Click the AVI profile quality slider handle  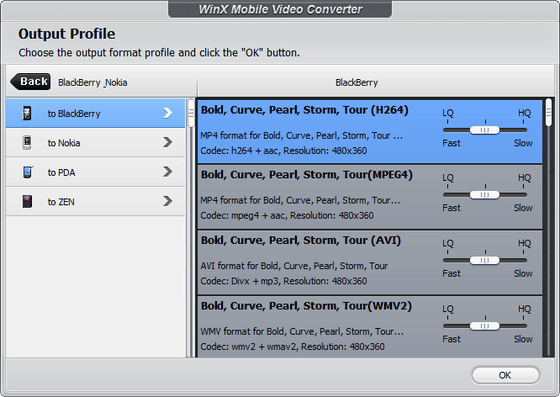tap(485, 260)
